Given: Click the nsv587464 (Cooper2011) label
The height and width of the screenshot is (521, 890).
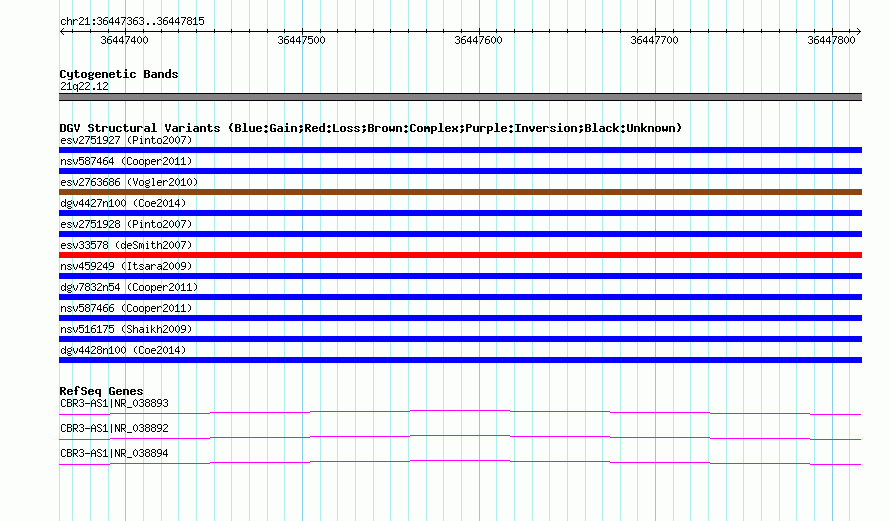Looking at the screenshot, I should [126, 161].
